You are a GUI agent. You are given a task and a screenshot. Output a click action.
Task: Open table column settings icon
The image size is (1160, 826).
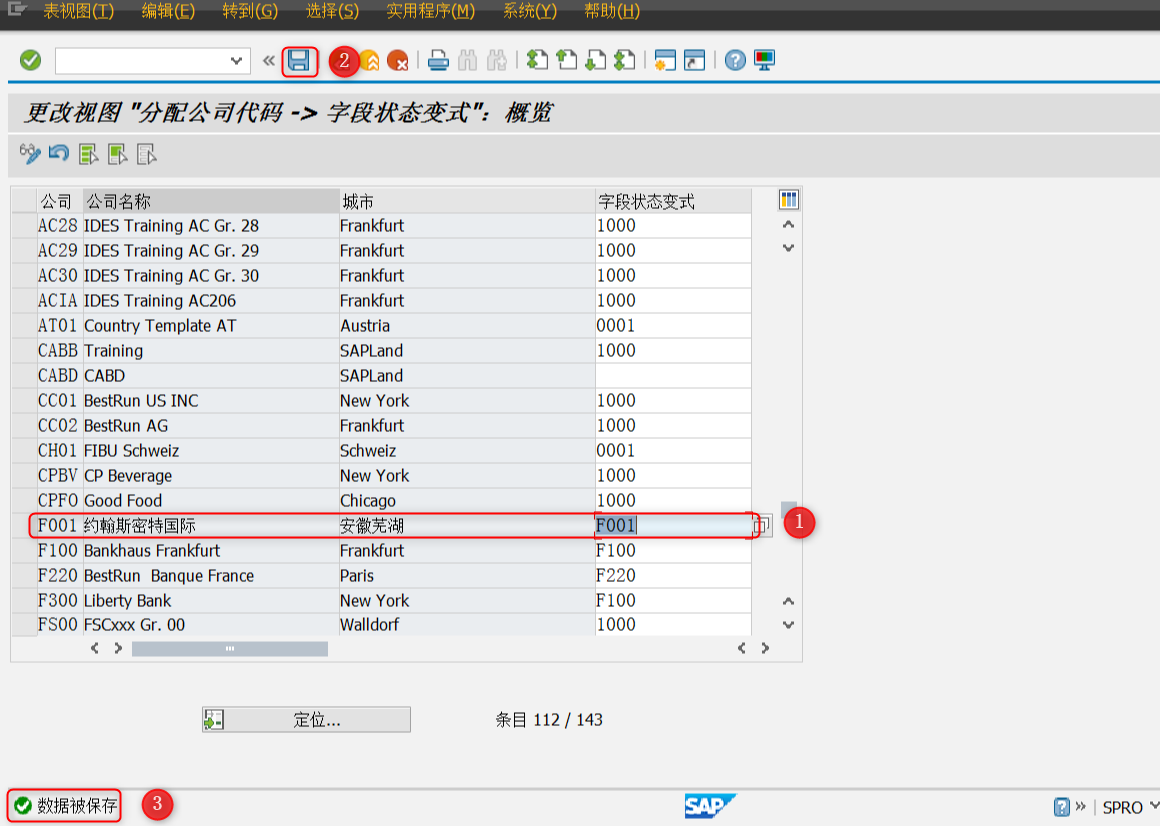tap(789, 200)
